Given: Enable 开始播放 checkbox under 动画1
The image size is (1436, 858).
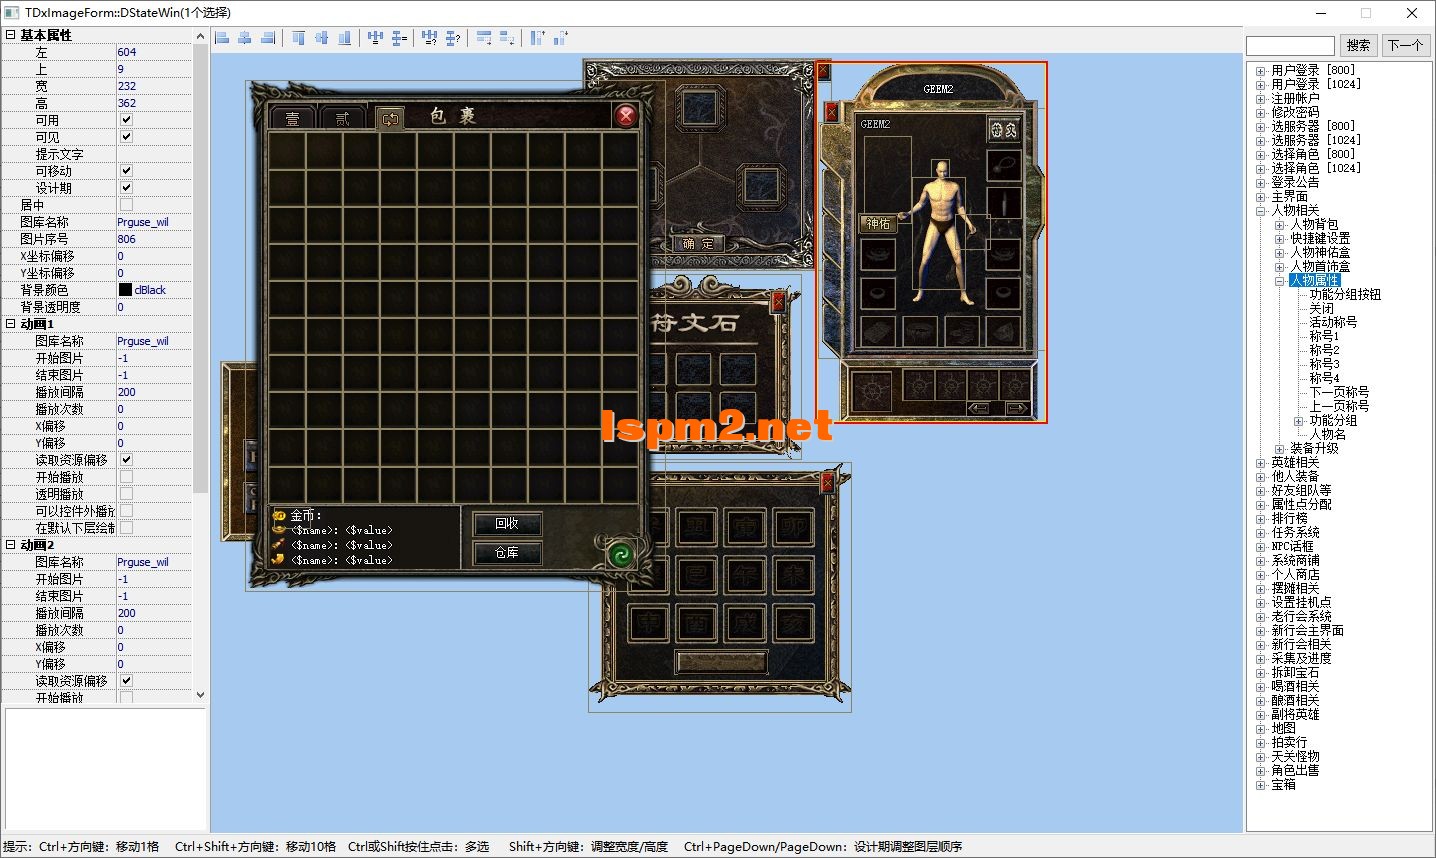Looking at the screenshot, I should coord(126,477).
